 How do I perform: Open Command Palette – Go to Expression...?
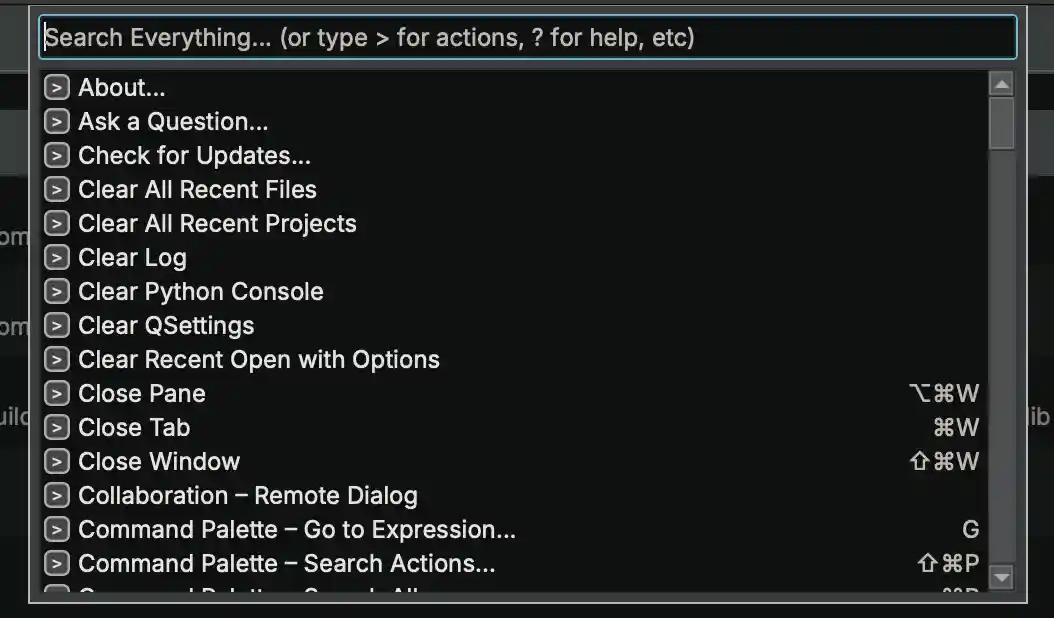(x=297, y=530)
